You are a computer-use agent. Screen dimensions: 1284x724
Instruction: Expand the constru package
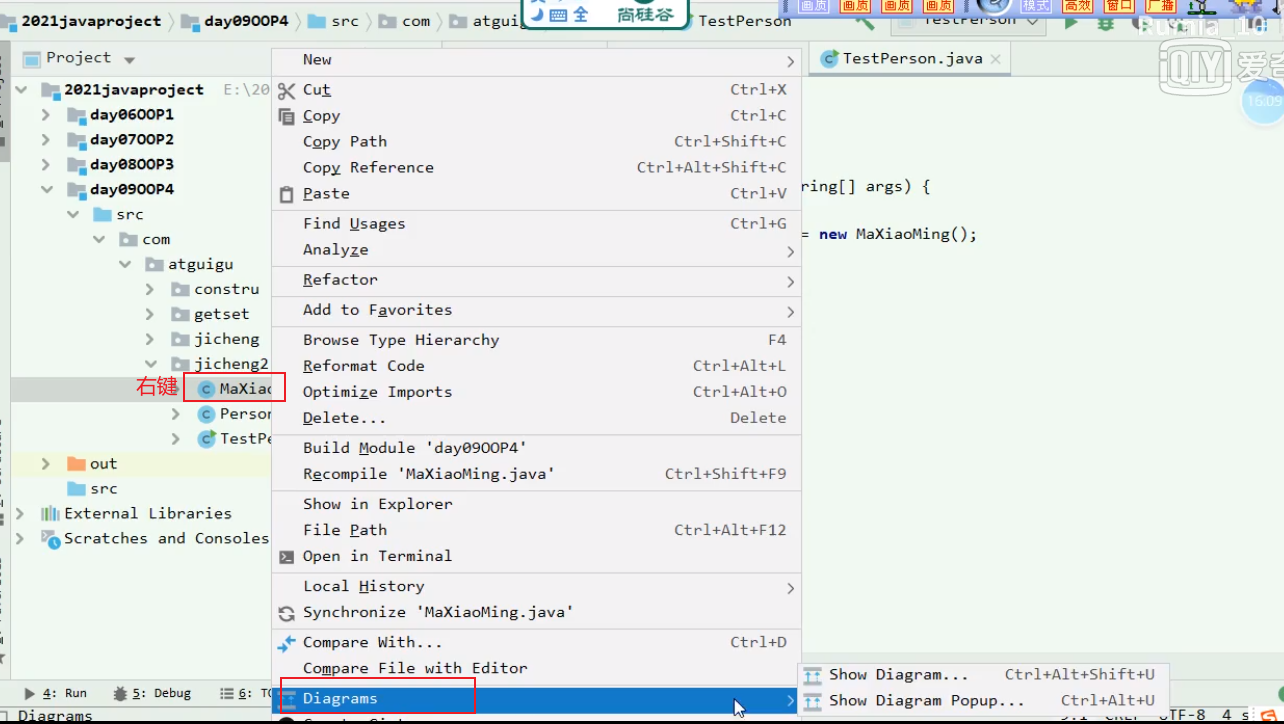150,290
